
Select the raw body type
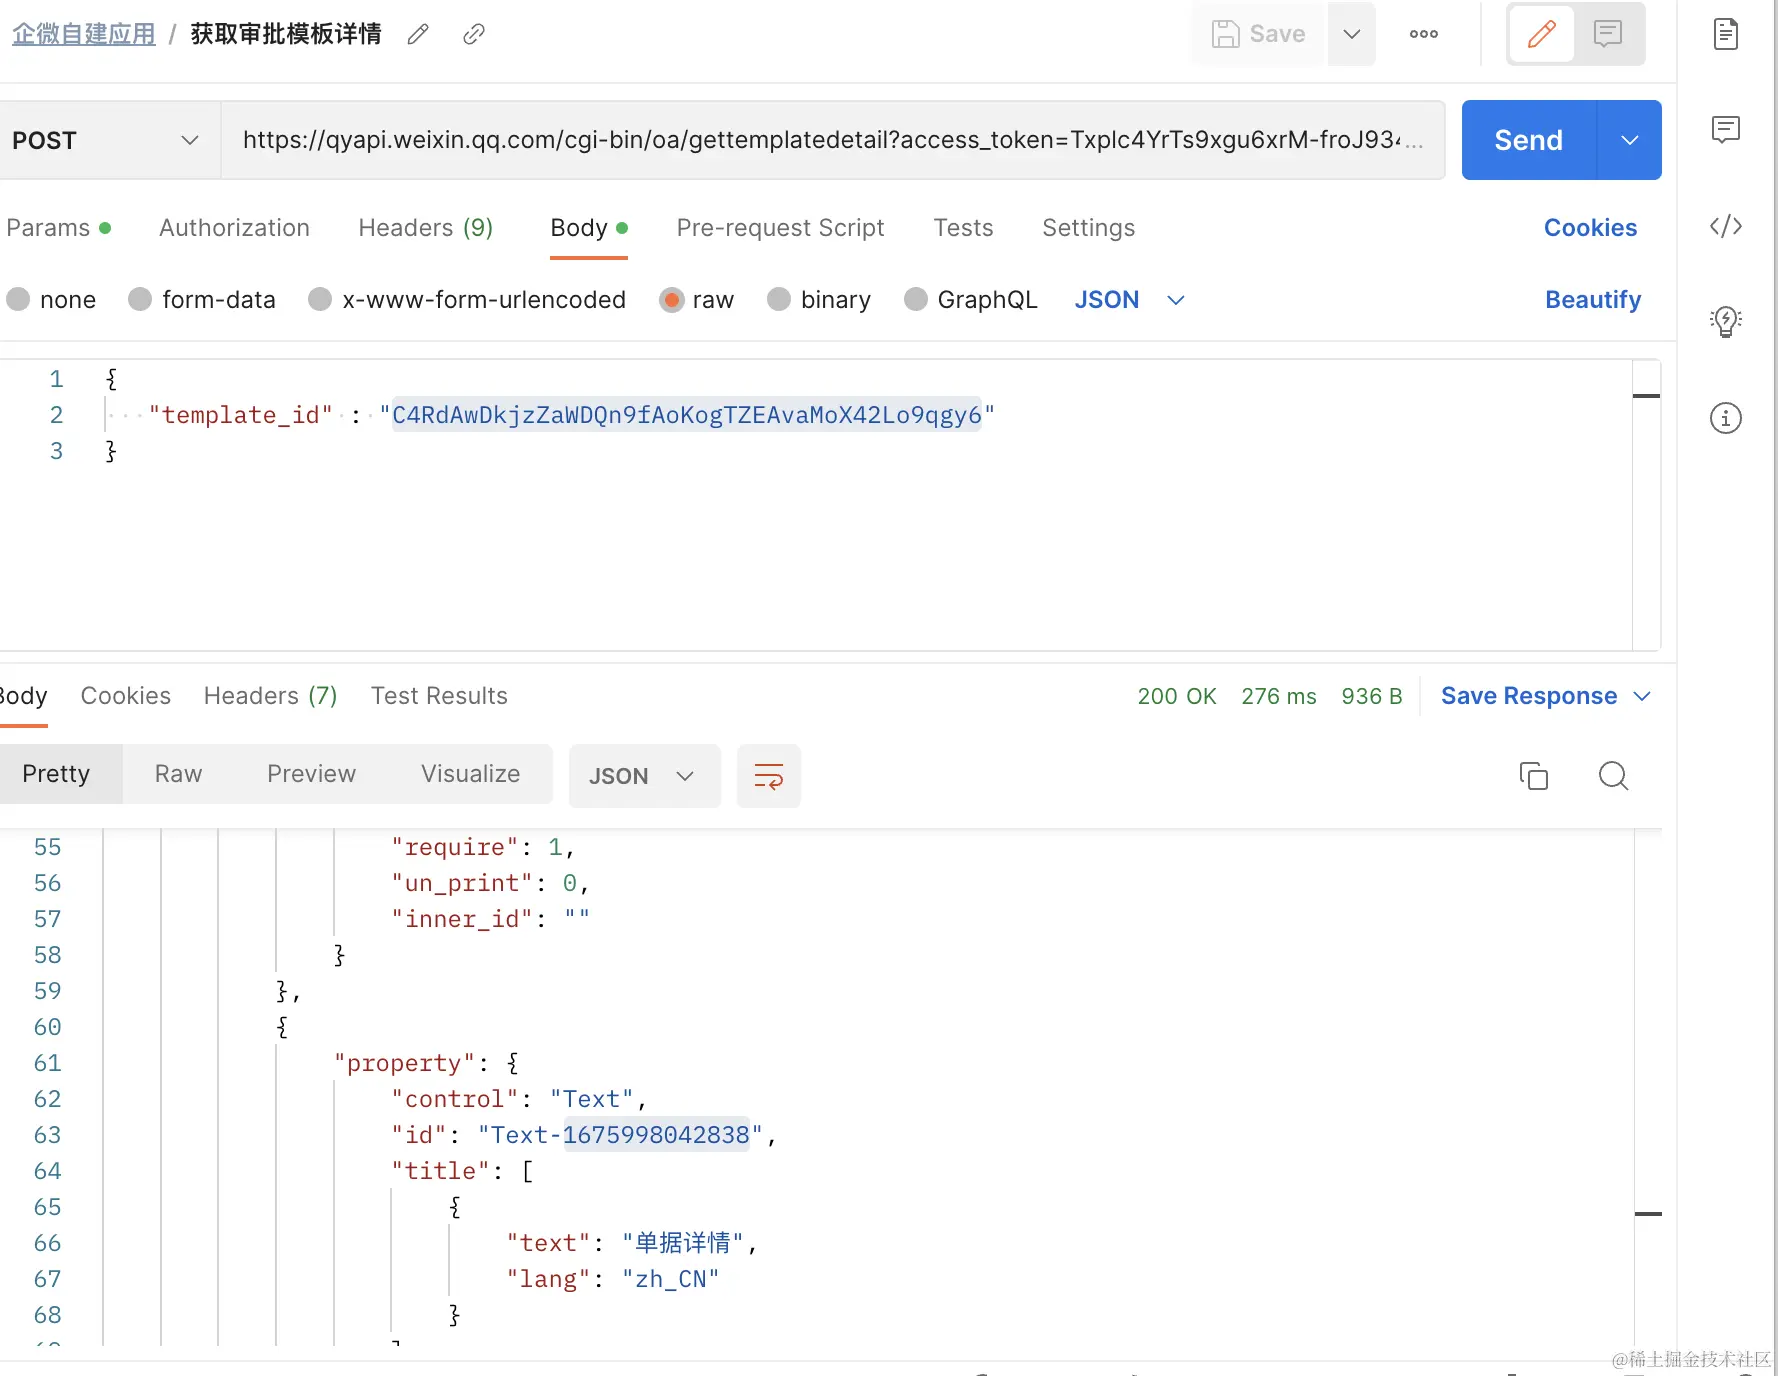click(x=697, y=300)
